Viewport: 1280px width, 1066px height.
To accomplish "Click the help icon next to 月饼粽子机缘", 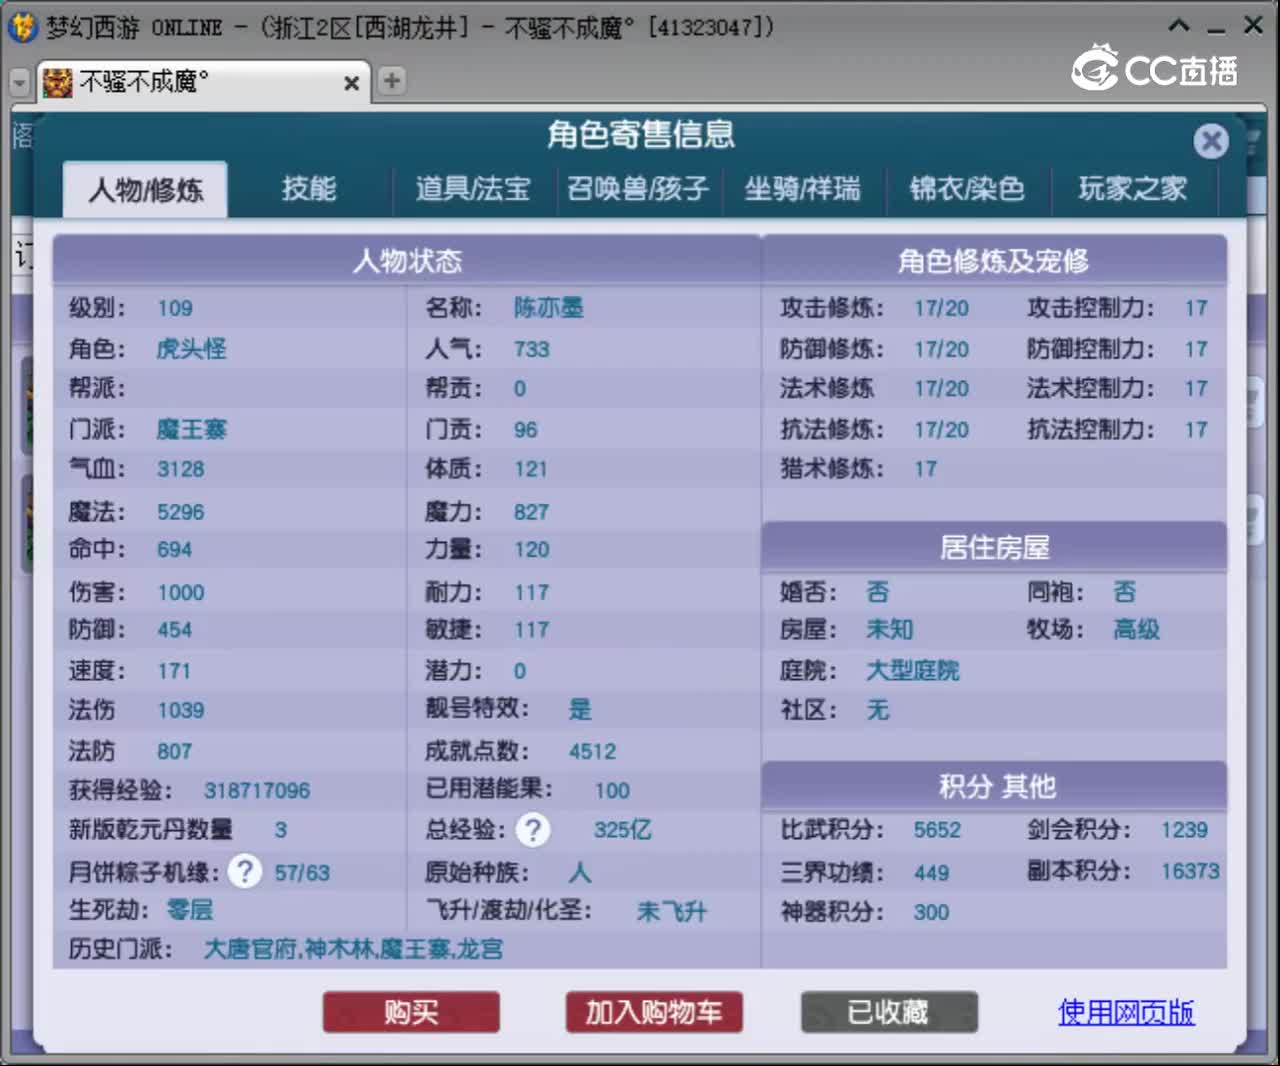I will (245, 871).
